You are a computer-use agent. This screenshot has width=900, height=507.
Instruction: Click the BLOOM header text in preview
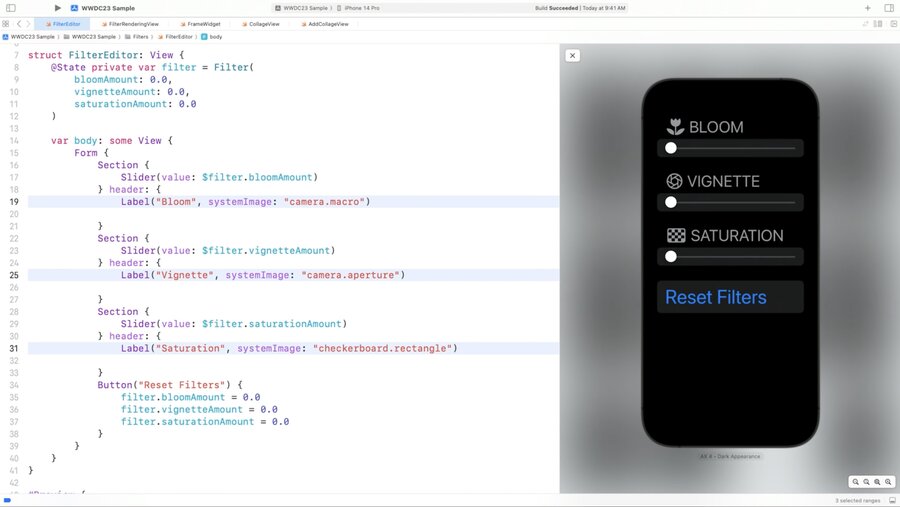(x=716, y=127)
